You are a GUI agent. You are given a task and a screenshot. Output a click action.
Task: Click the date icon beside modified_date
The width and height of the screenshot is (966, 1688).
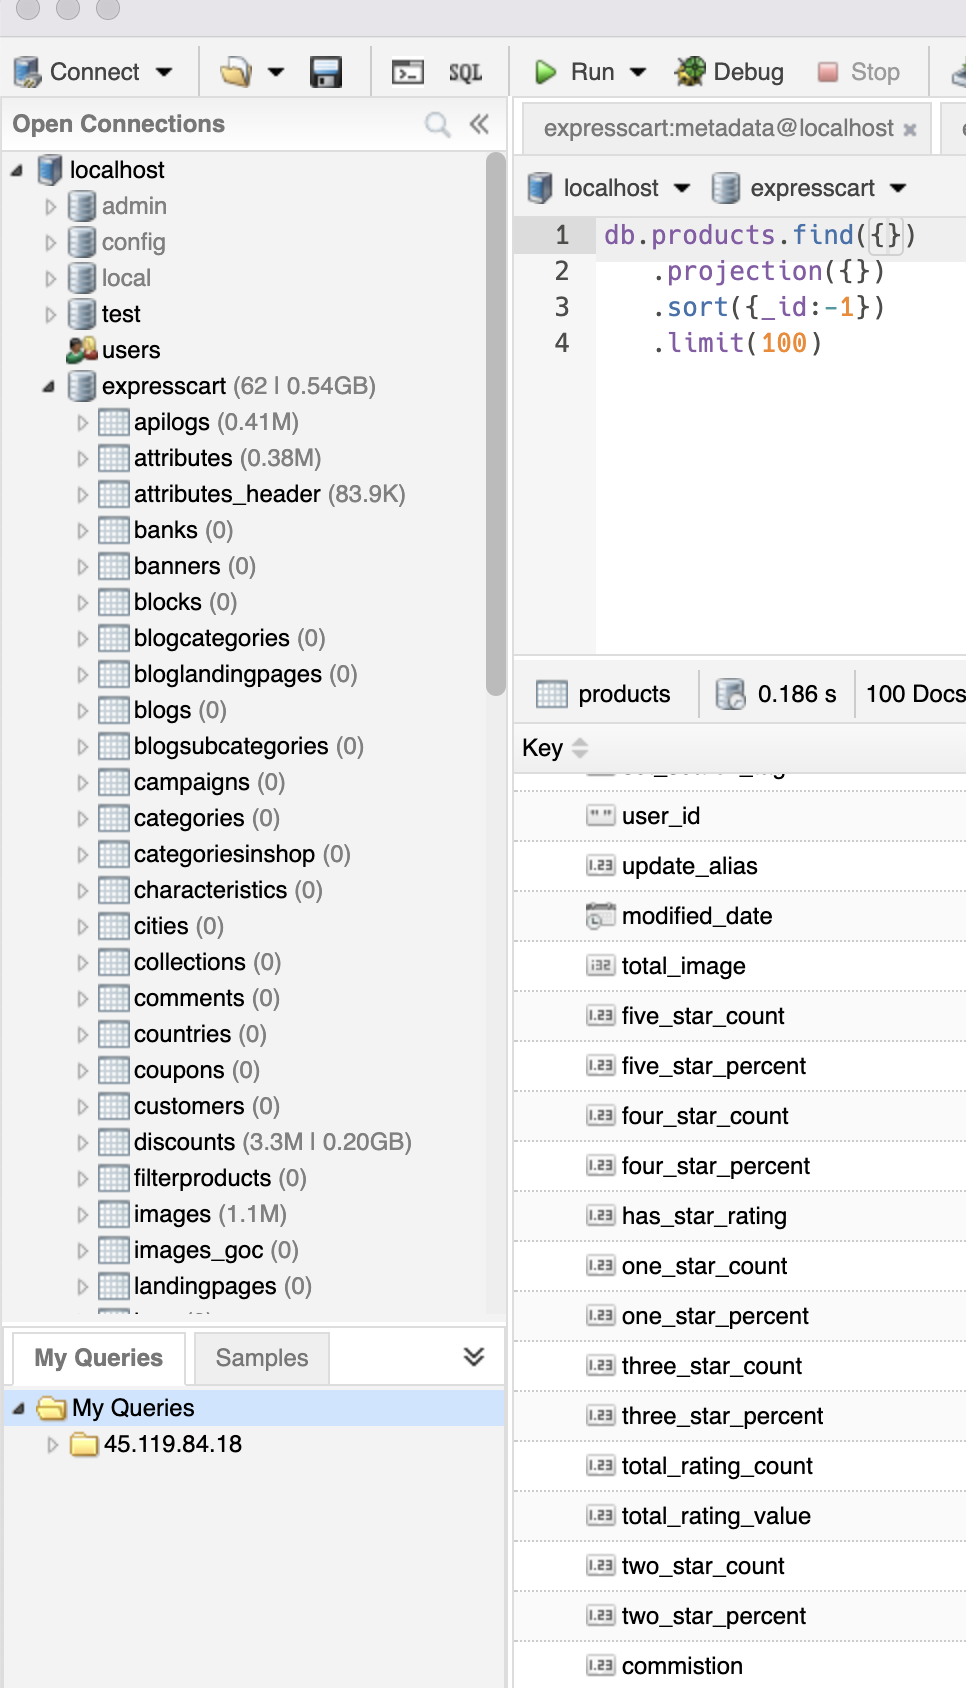pos(600,916)
